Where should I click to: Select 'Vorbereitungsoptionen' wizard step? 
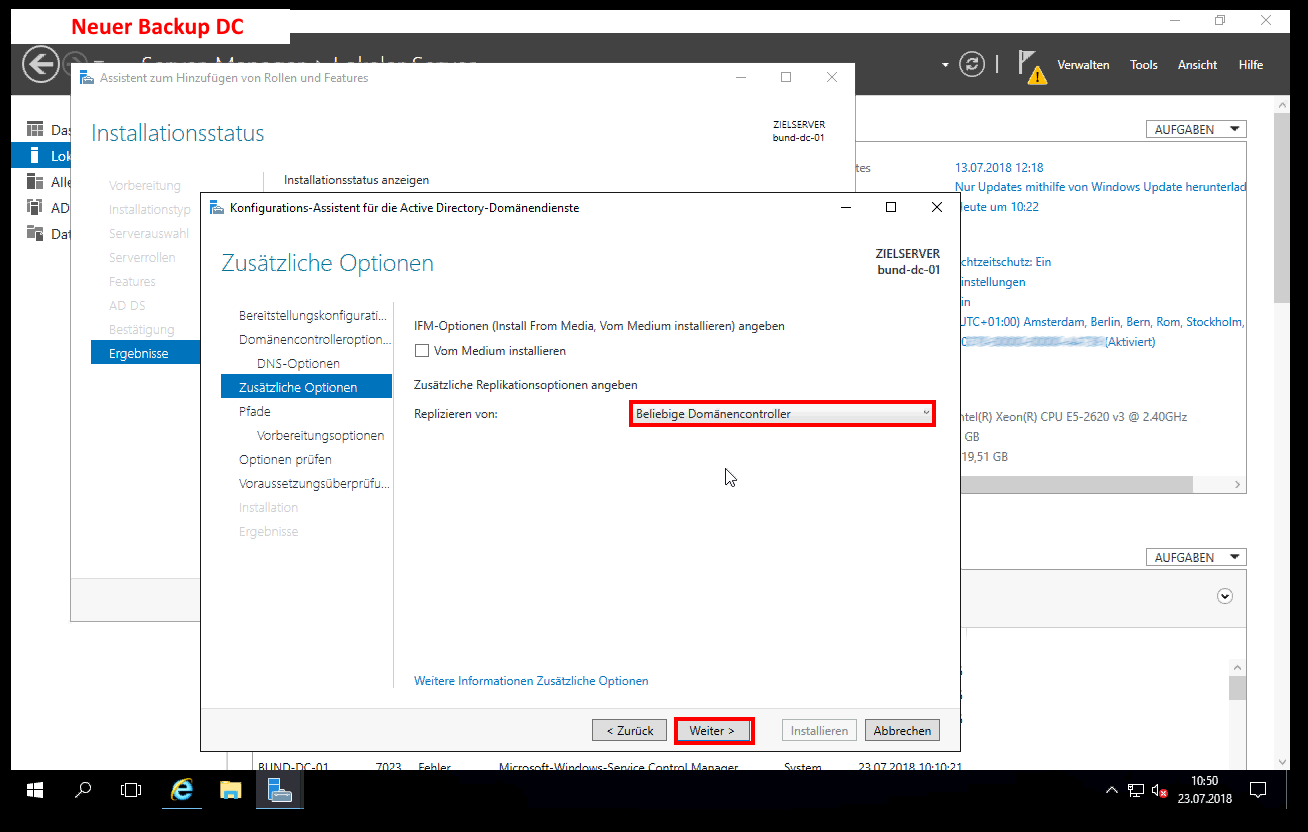point(320,435)
